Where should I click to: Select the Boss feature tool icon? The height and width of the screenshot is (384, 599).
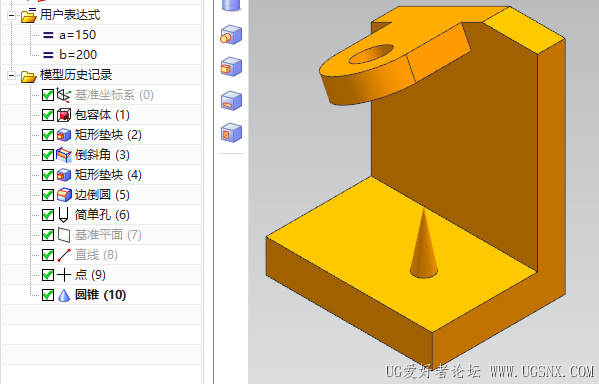point(231,35)
